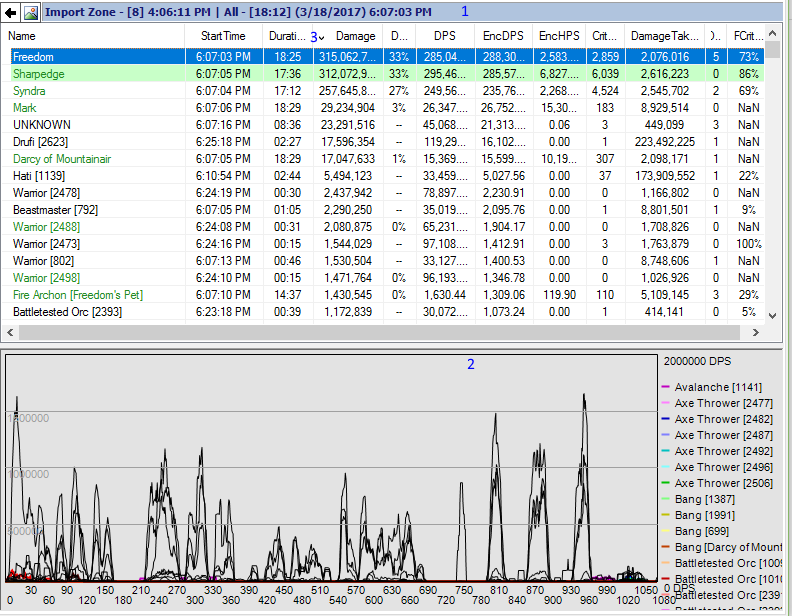Click the picture icon beside Import Zone

pyautogui.click(x=30, y=12)
